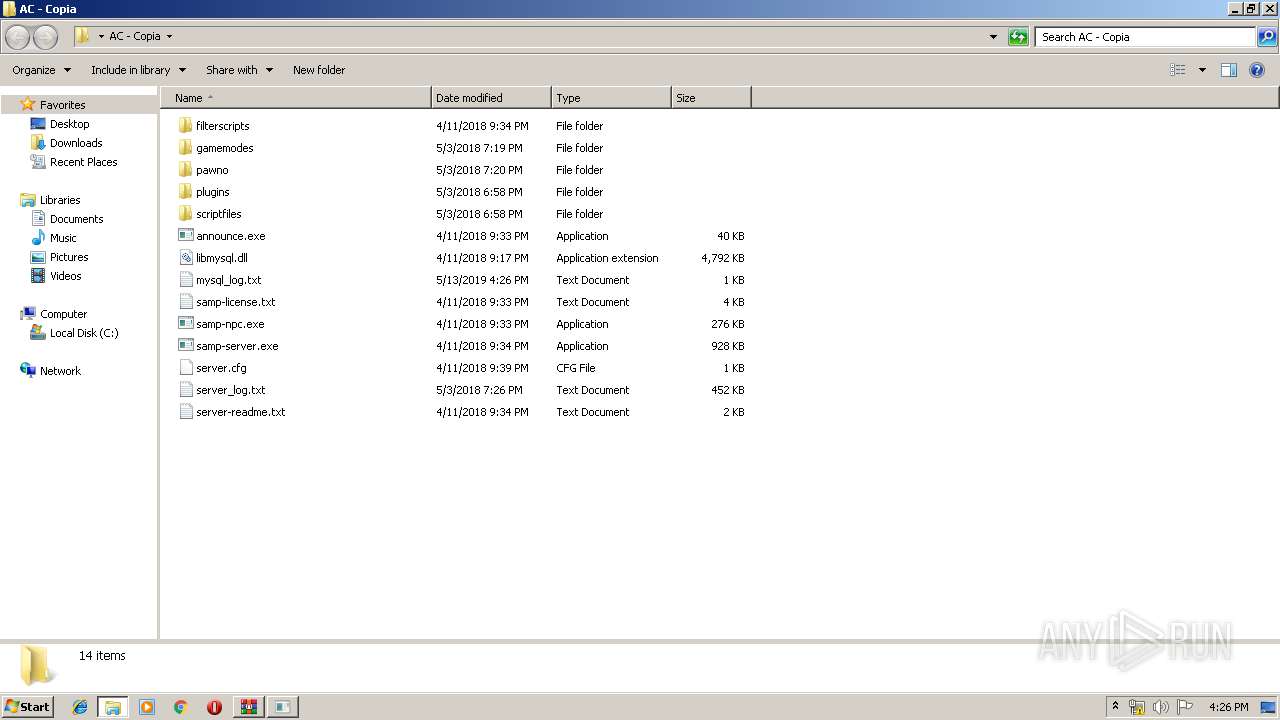
Task: Click the search magnifier icon
Action: (x=1267, y=37)
